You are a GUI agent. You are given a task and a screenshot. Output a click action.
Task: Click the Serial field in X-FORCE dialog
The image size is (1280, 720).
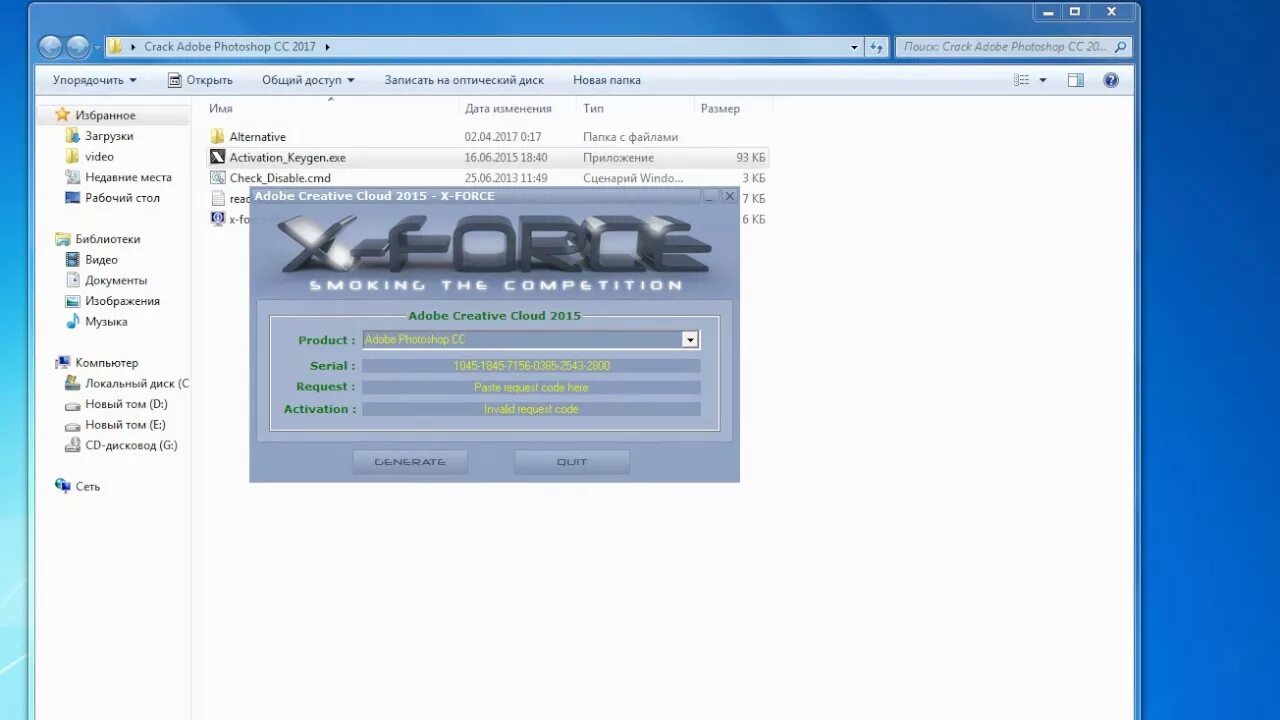[531, 366]
